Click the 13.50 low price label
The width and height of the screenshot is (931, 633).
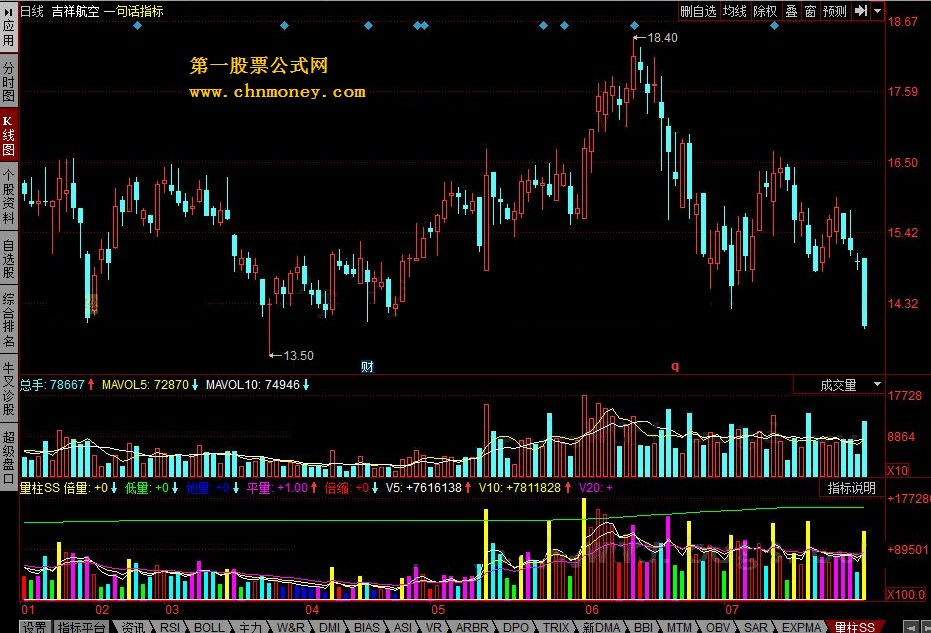298,356
